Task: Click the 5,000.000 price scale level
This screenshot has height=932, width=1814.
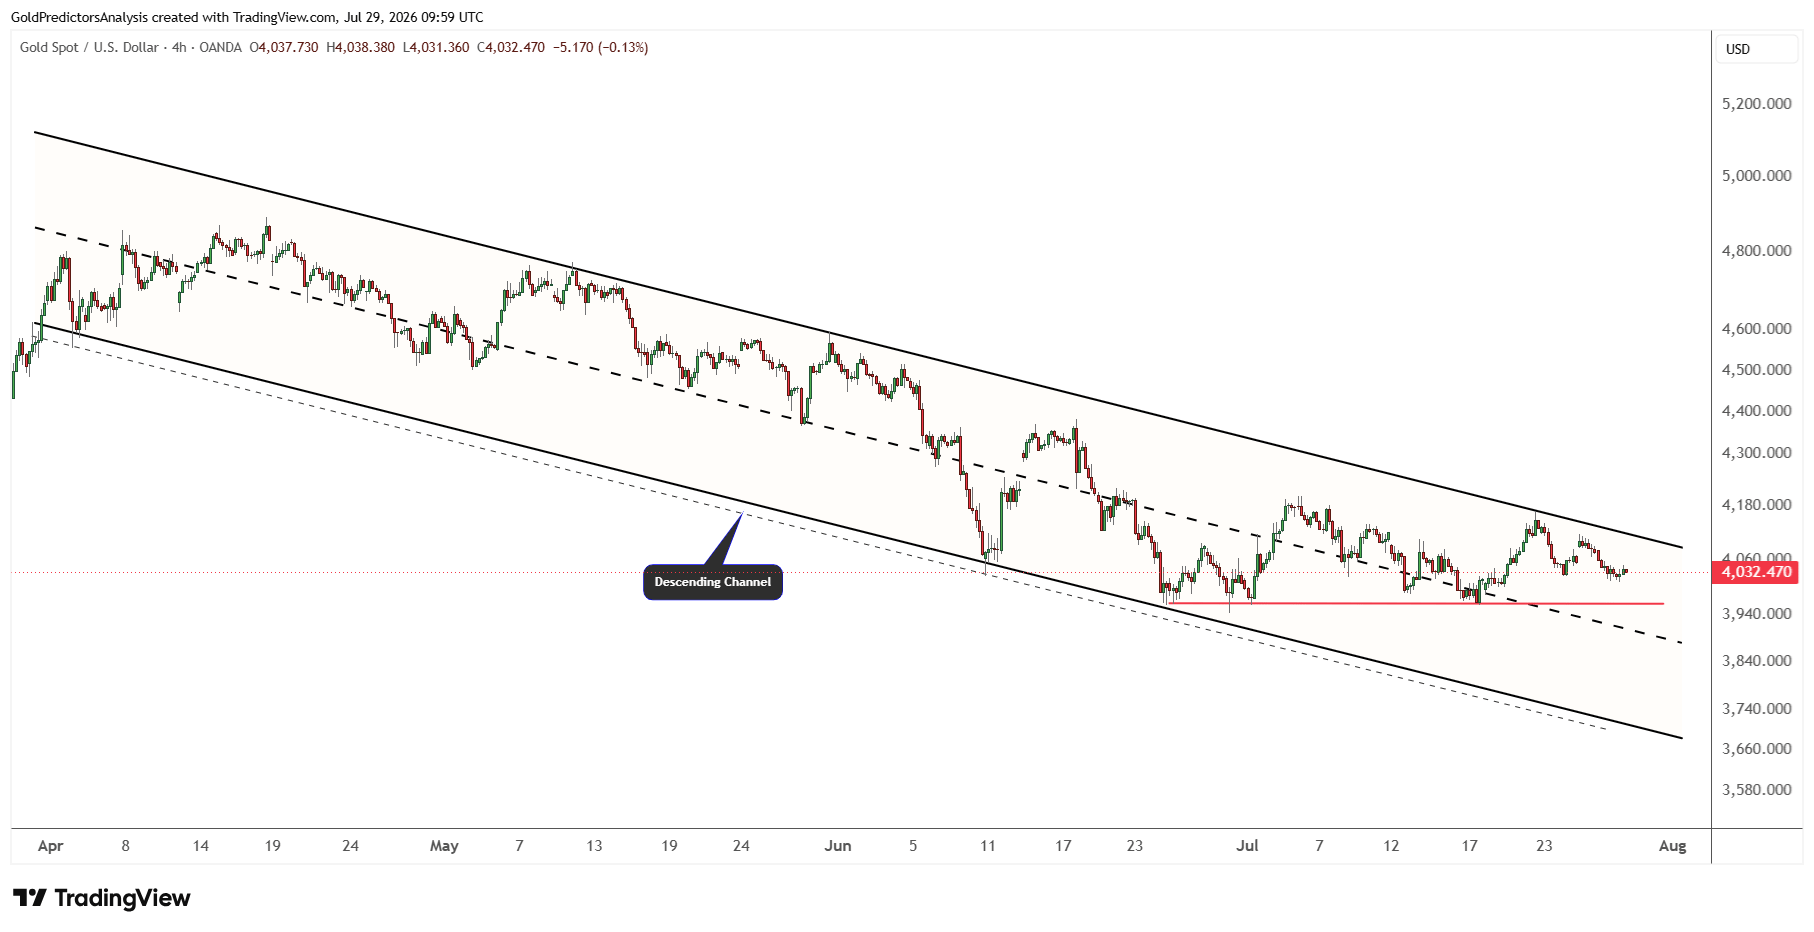Action: 1756,176
